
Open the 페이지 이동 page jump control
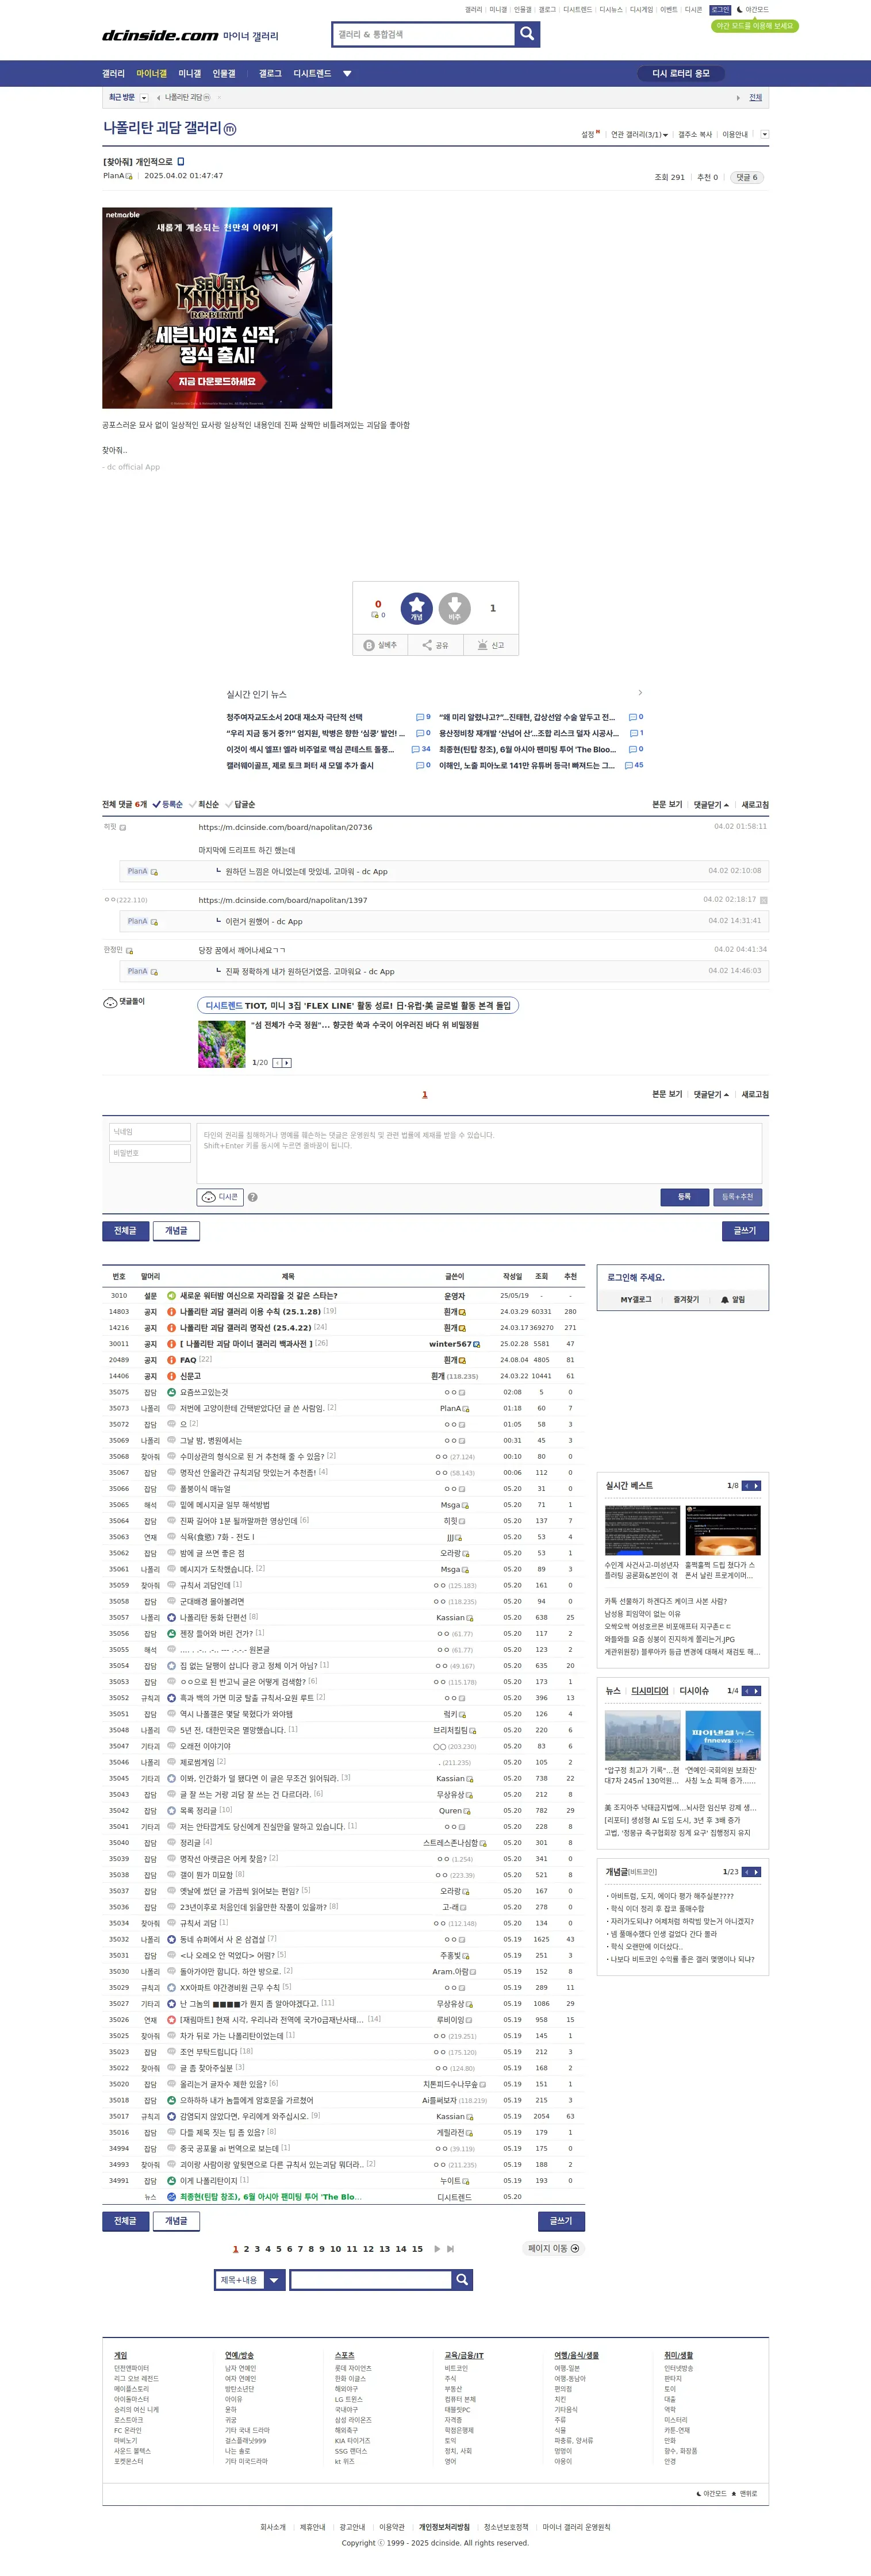click(553, 2249)
